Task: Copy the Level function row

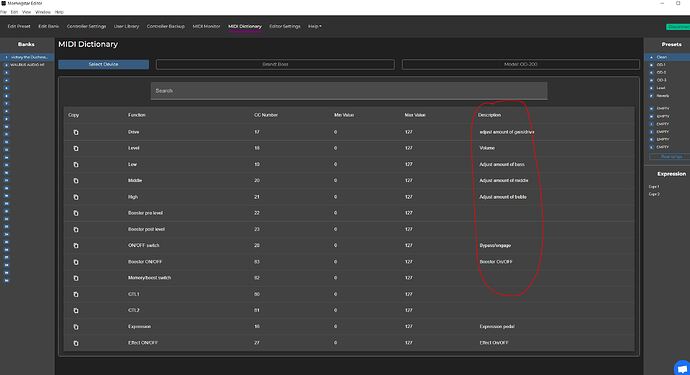Action: pos(76,148)
